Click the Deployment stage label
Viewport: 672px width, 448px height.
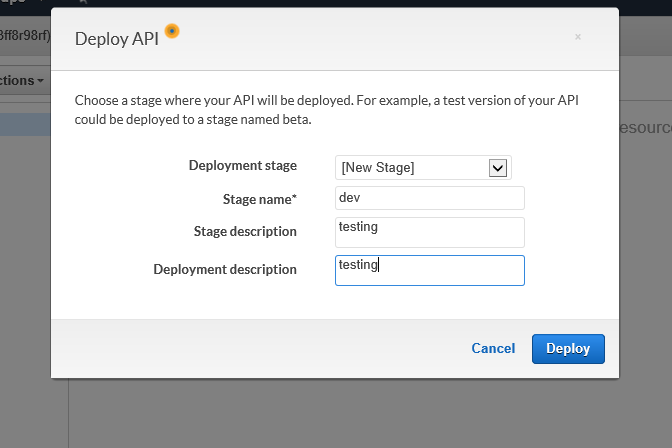pyautogui.click(x=242, y=165)
